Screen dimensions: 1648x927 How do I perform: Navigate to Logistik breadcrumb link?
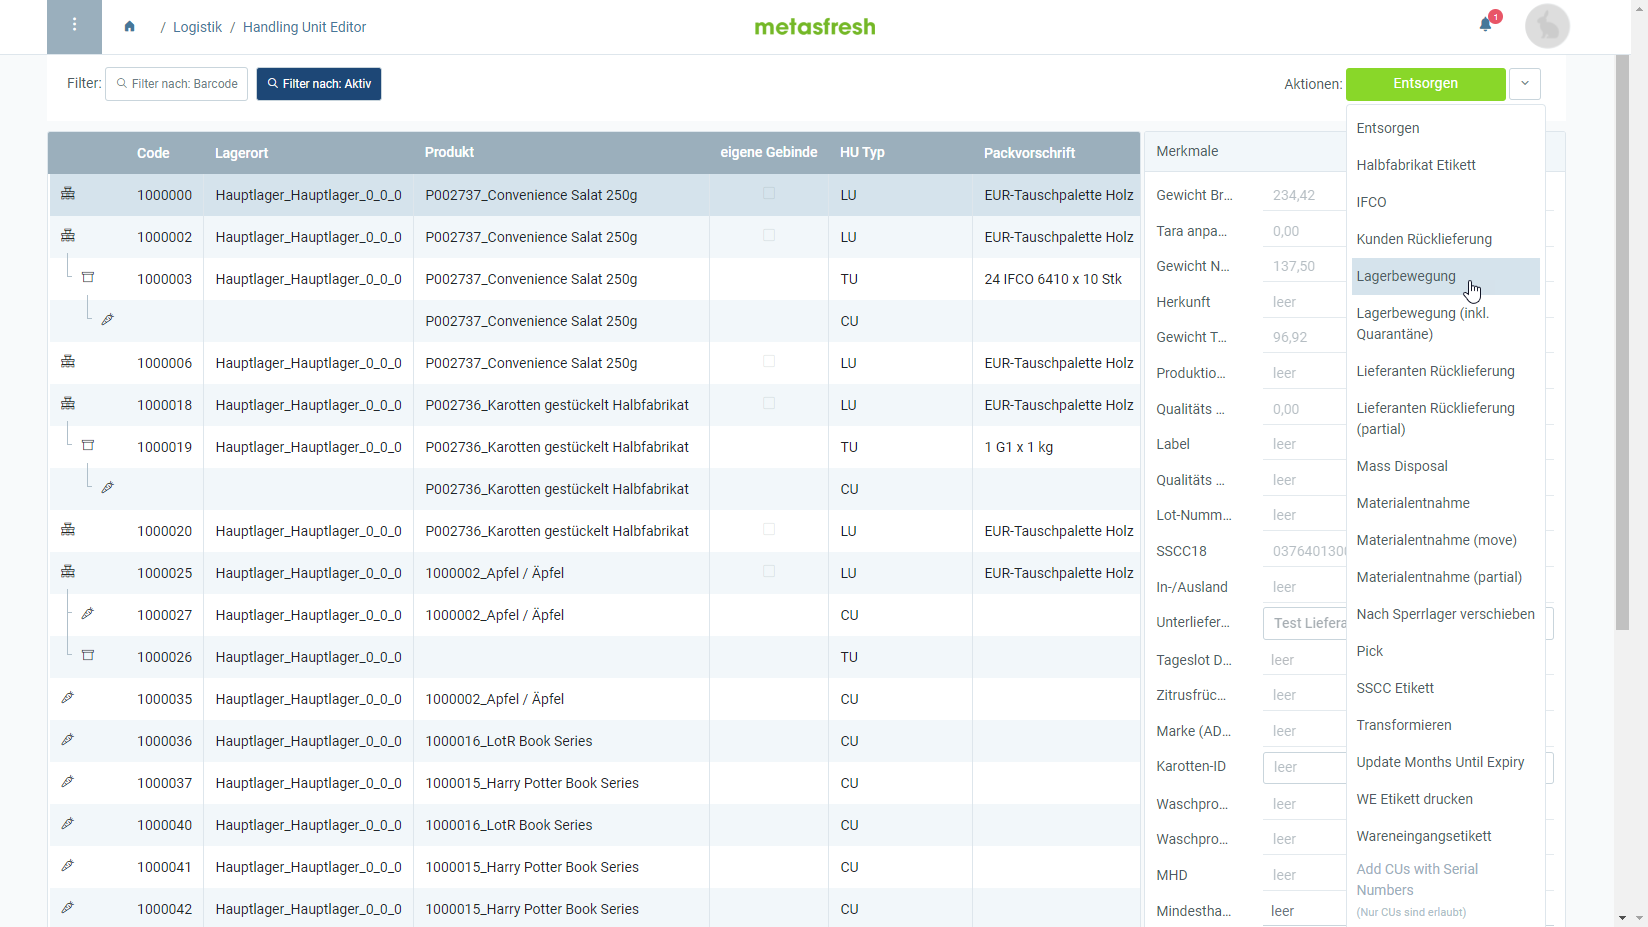point(197,27)
